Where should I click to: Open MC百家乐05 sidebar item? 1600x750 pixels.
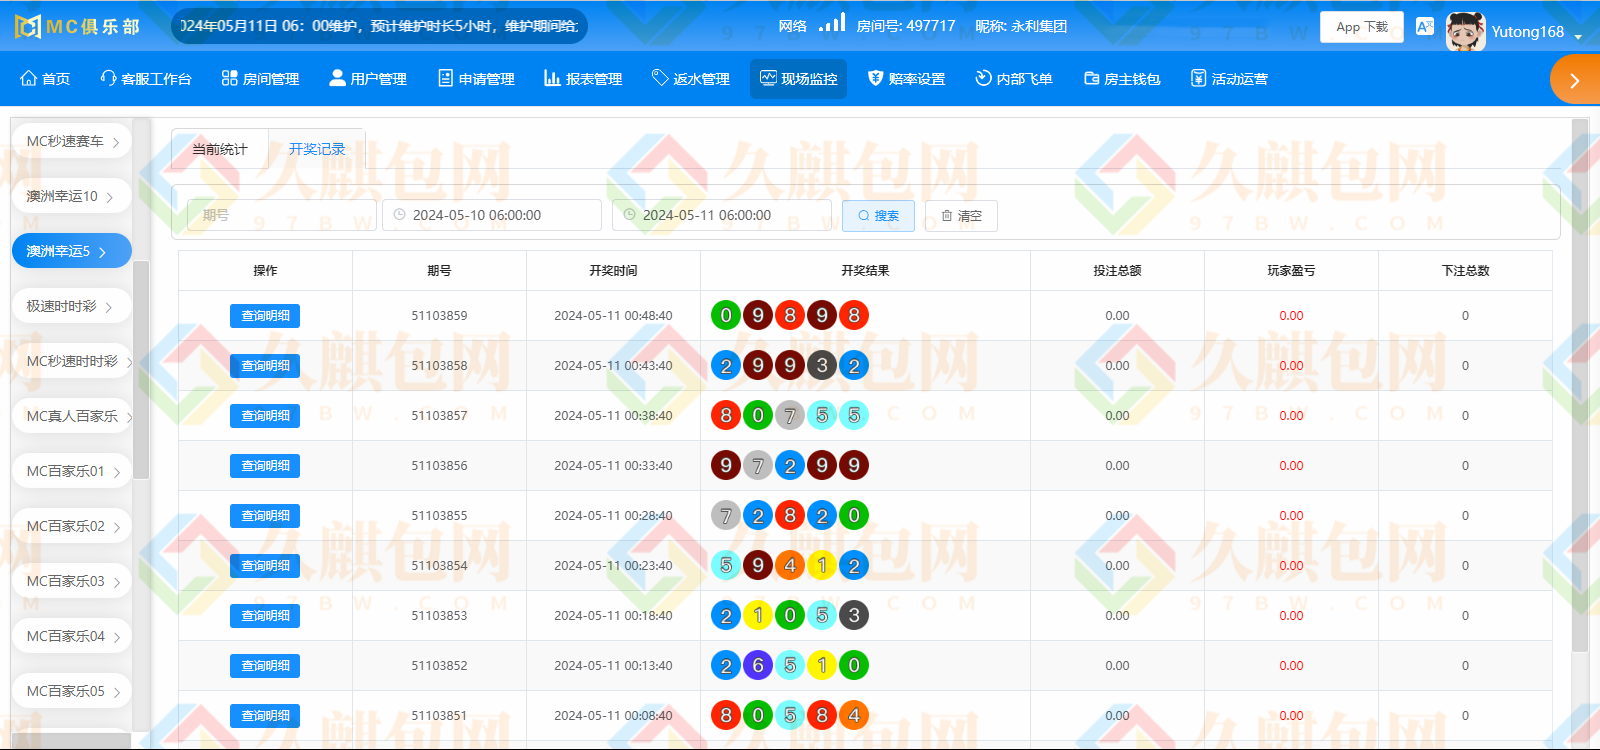coord(72,691)
